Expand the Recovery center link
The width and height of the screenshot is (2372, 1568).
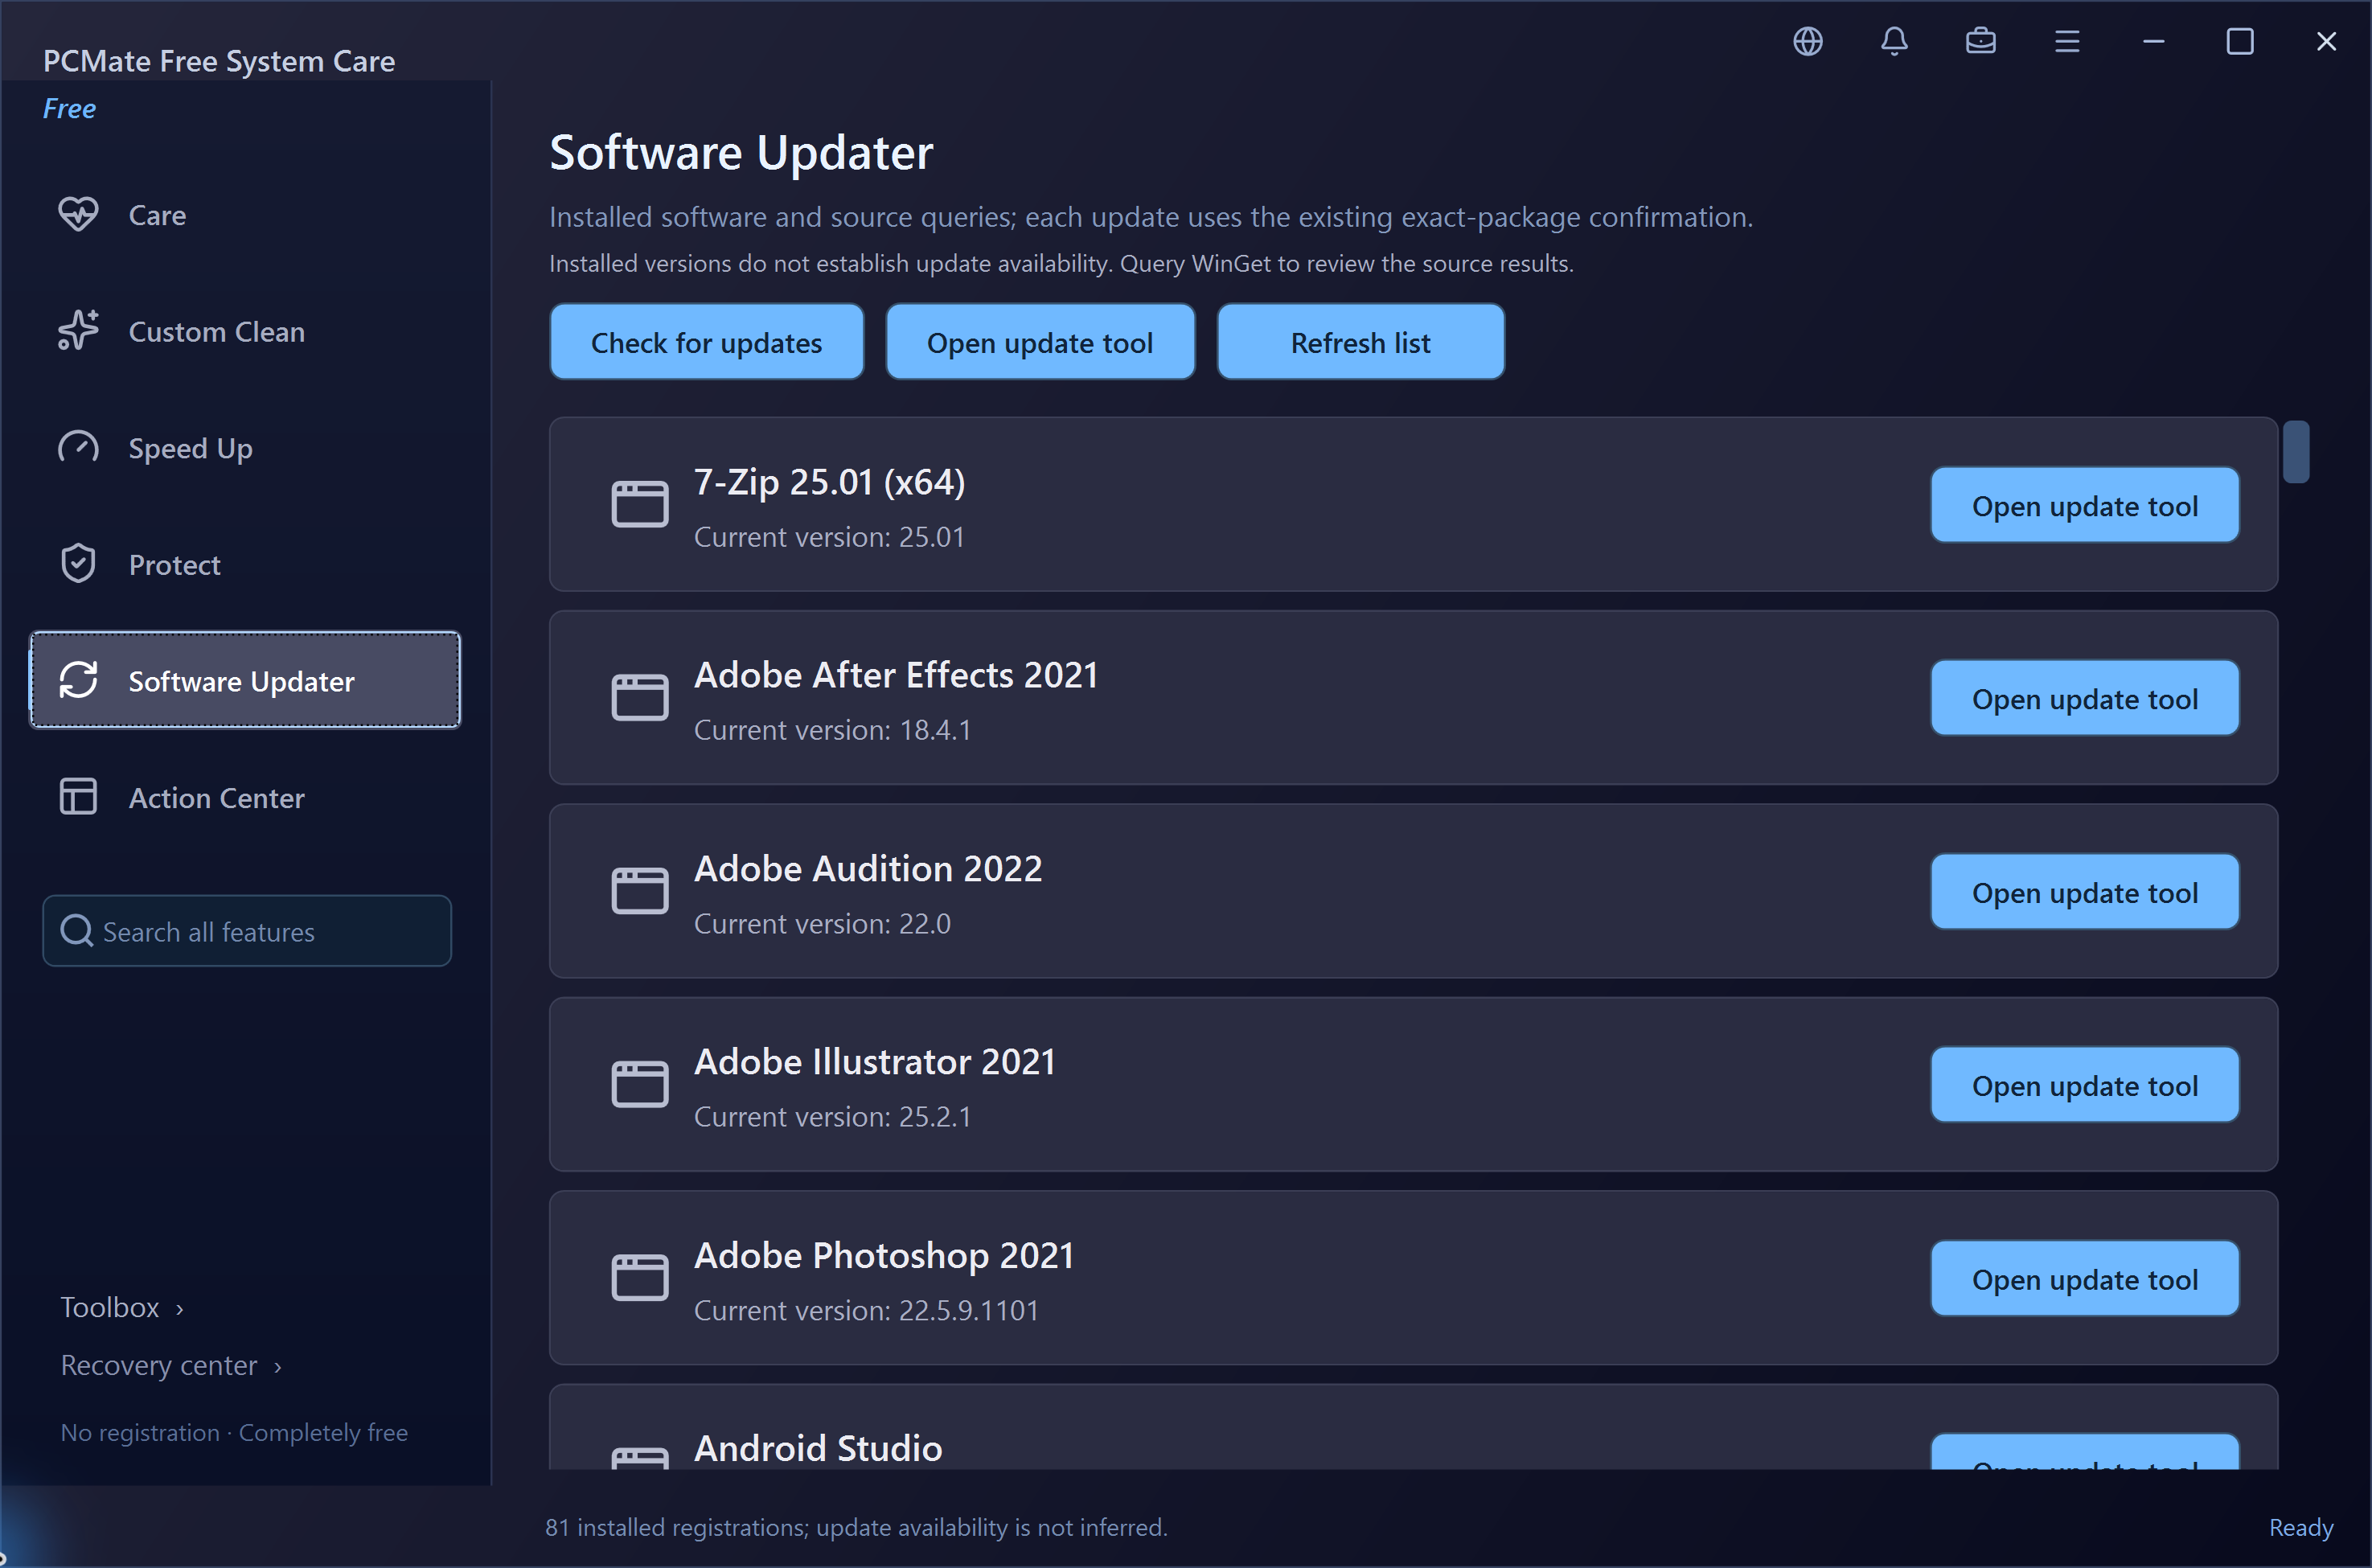pos(171,1365)
